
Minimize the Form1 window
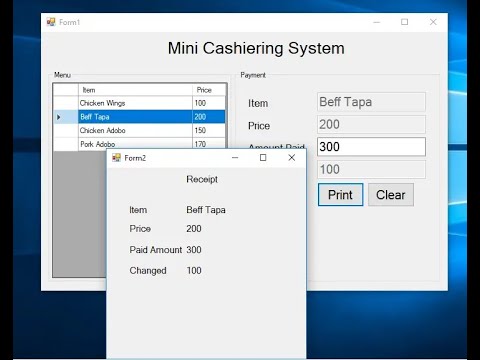tap(377, 22)
